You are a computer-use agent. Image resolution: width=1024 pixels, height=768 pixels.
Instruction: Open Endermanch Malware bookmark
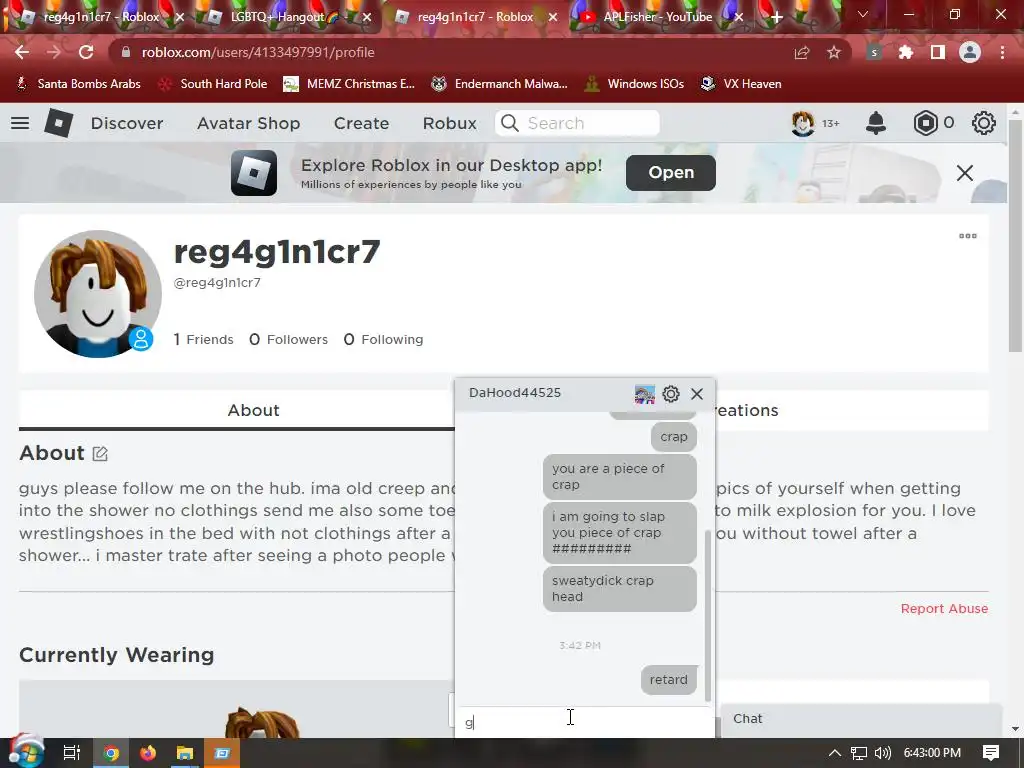pyautogui.click(x=500, y=84)
